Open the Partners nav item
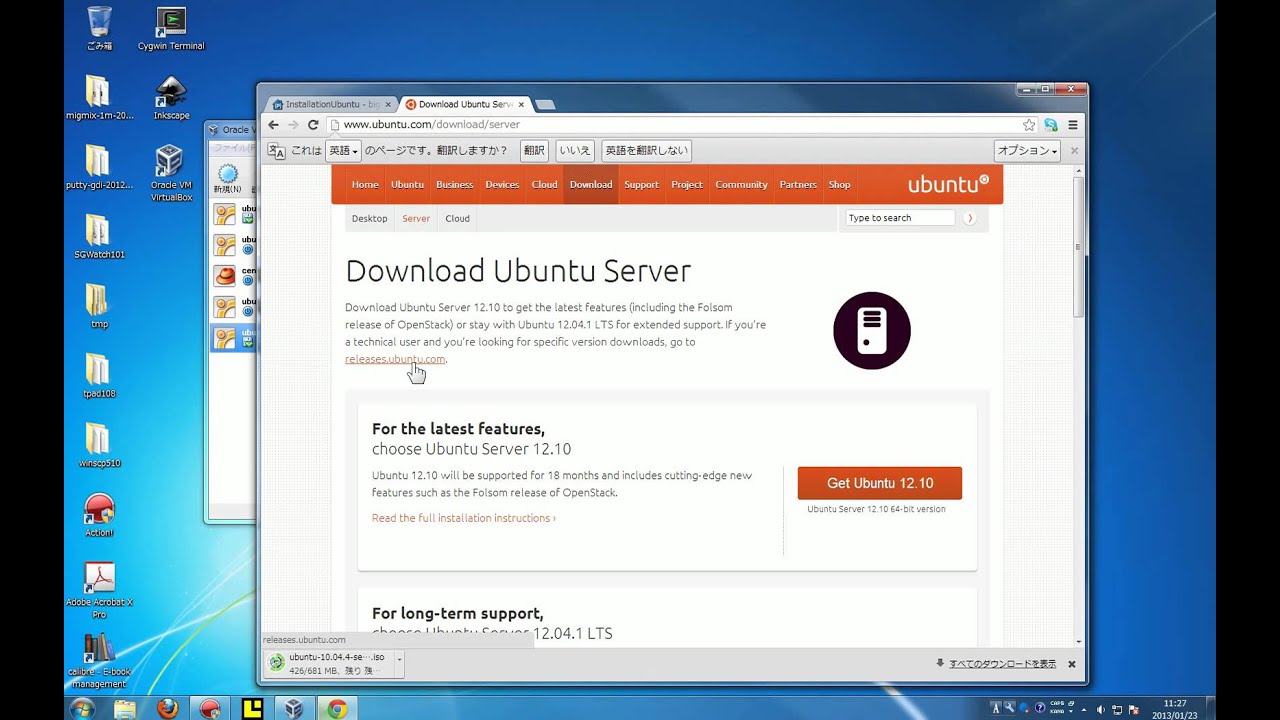This screenshot has width=1280, height=720. 798,185
